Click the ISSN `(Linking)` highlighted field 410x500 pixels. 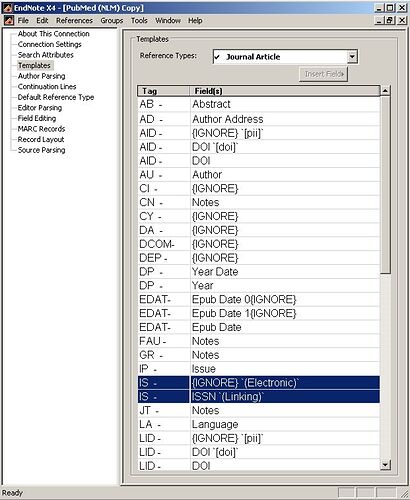285,397
